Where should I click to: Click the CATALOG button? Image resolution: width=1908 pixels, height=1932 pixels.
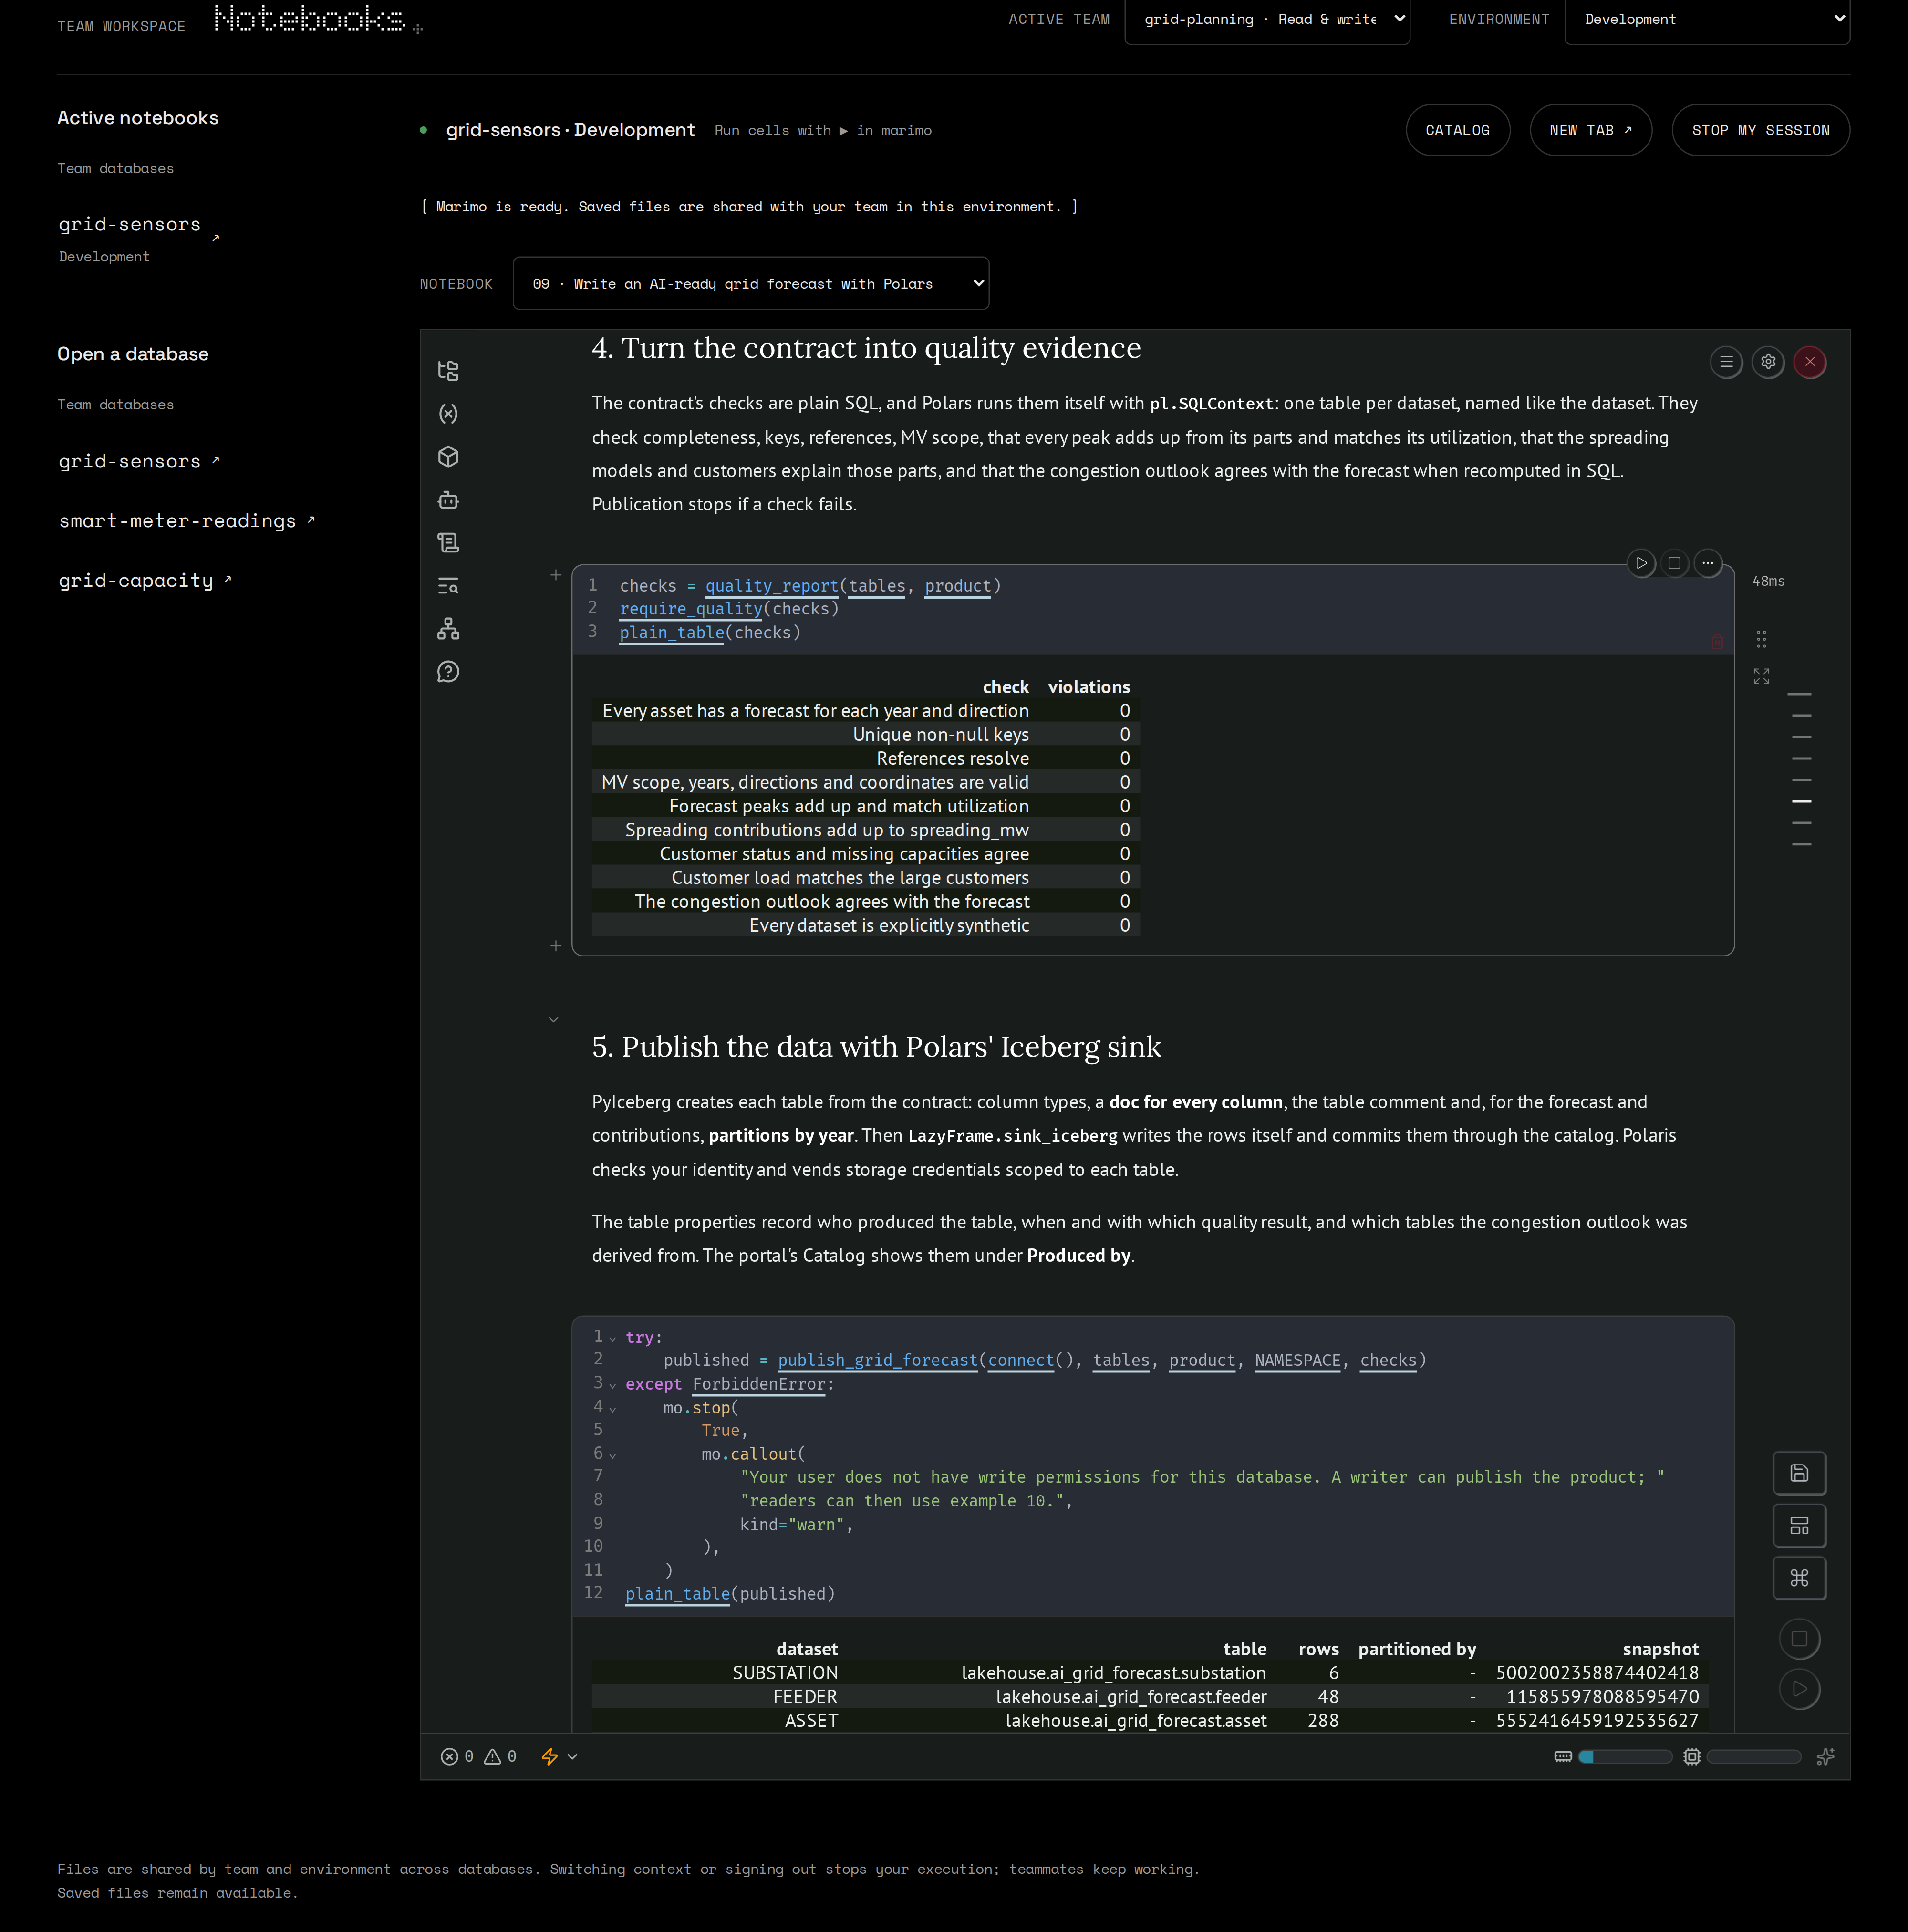coord(1457,130)
